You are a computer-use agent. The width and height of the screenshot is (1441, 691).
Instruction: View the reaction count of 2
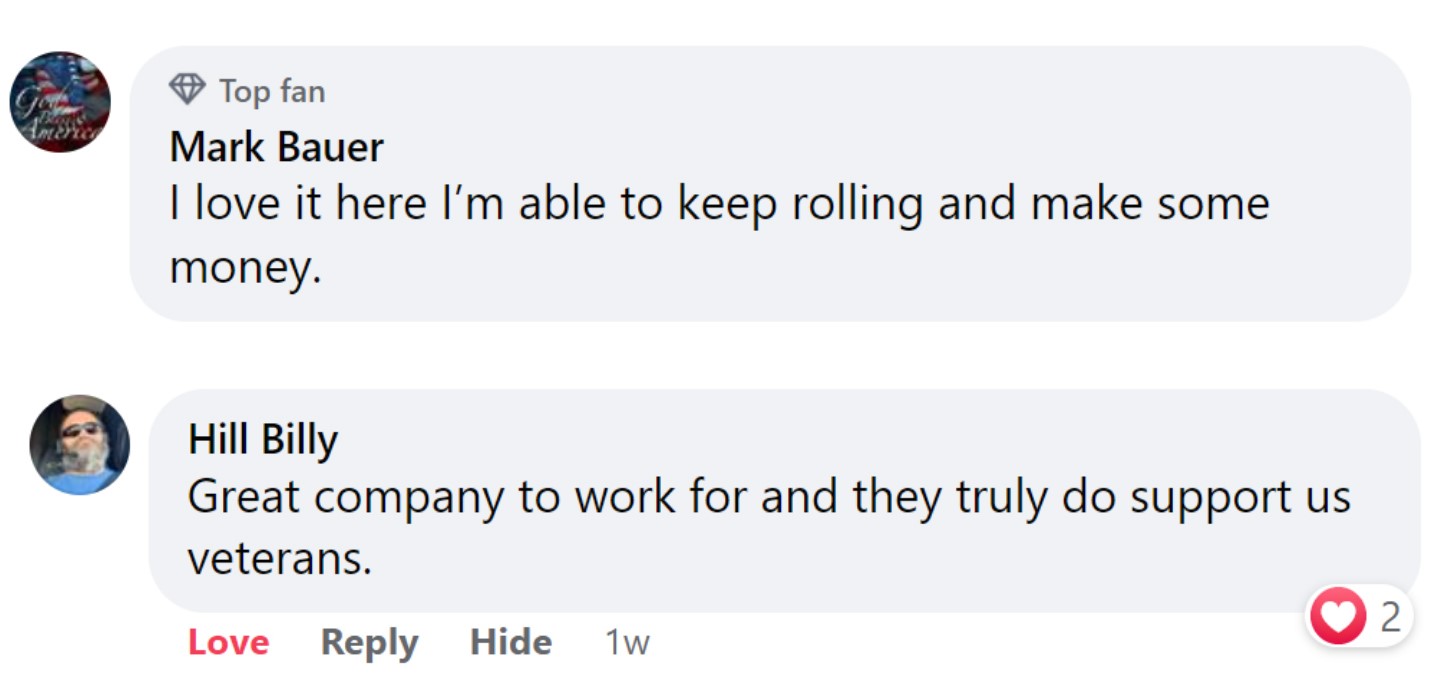coord(1390,618)
